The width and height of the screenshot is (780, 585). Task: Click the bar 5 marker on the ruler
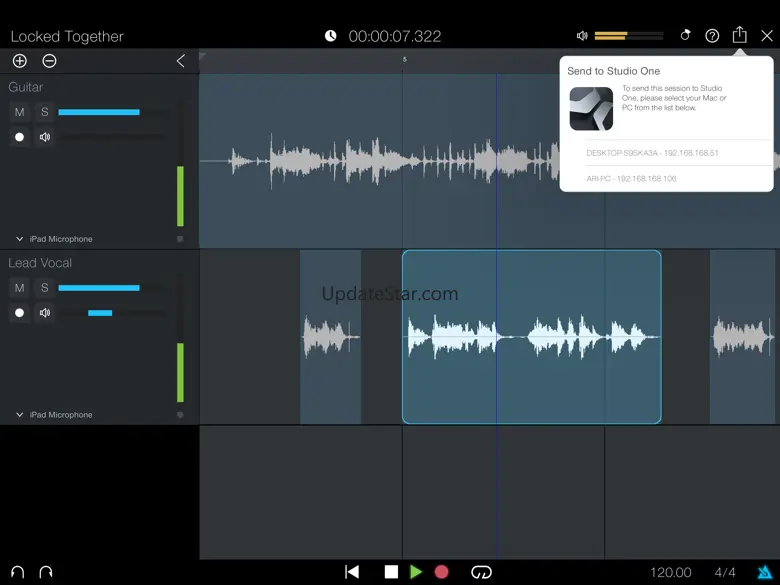pyautogui.click(x=404, y=59)
